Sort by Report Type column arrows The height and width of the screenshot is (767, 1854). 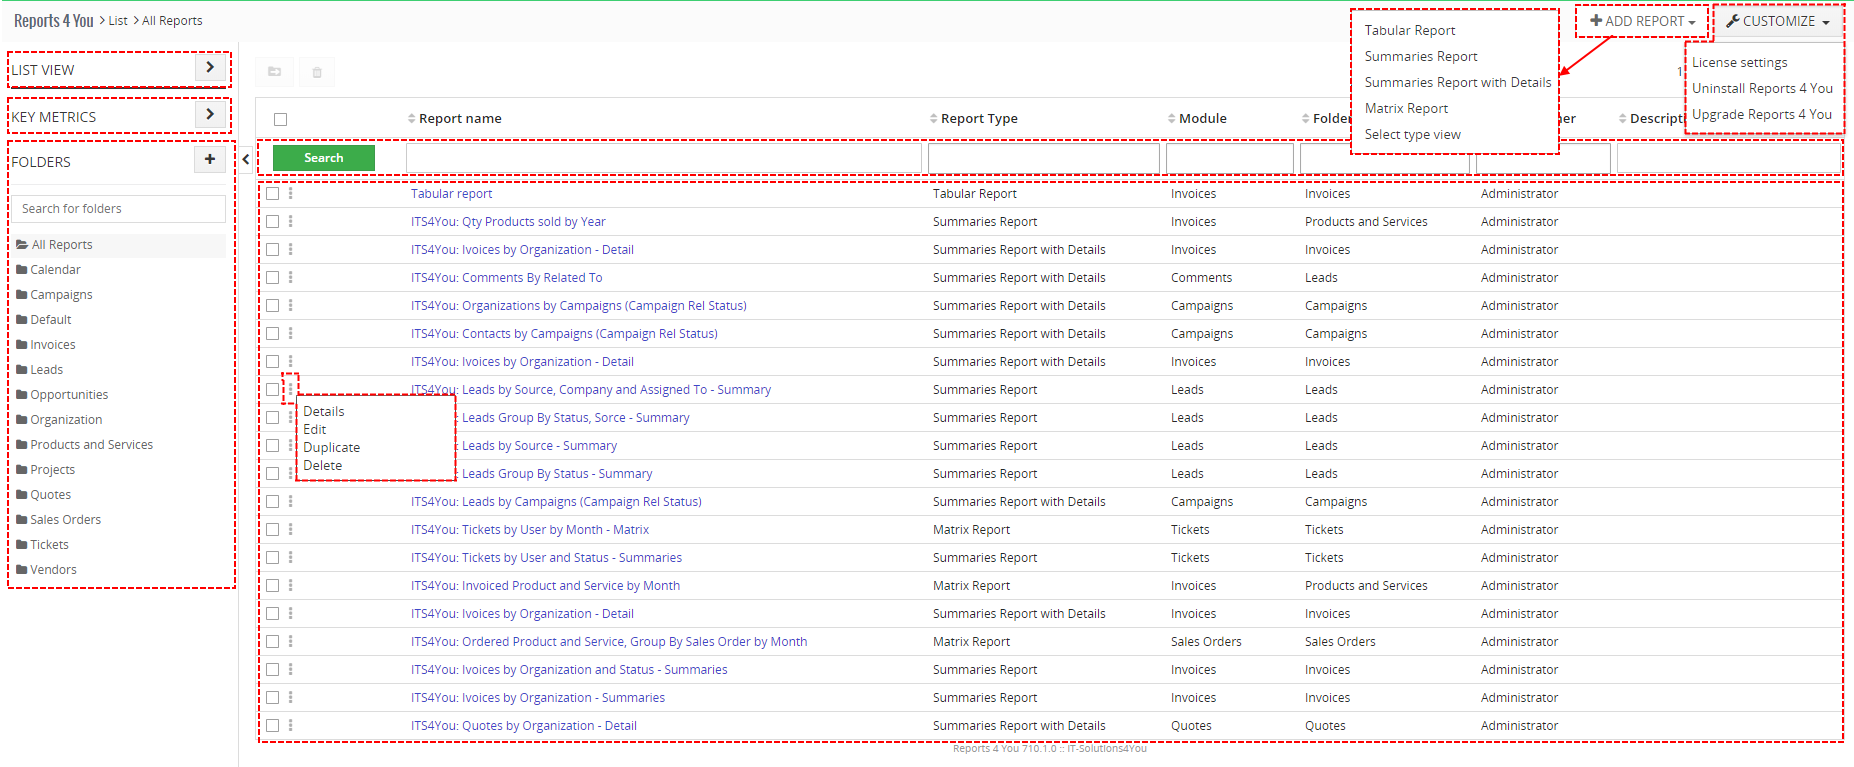click(933, 119)
